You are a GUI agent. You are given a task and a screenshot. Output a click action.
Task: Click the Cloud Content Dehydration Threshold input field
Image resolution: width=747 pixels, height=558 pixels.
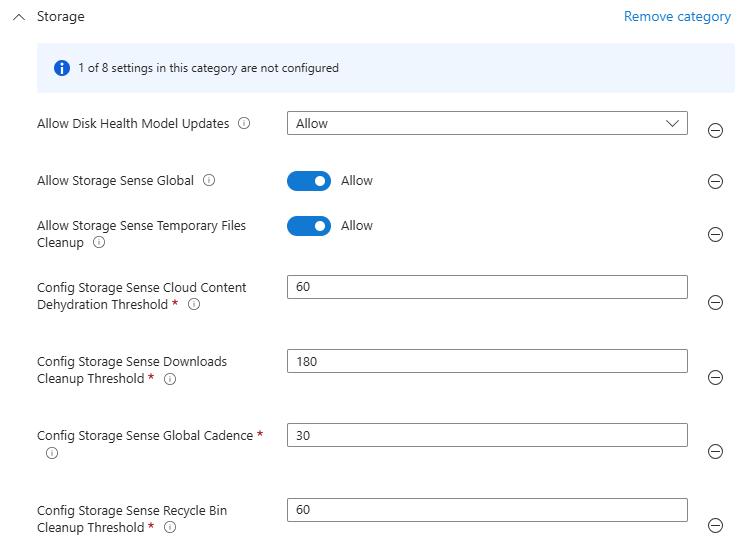487,287
